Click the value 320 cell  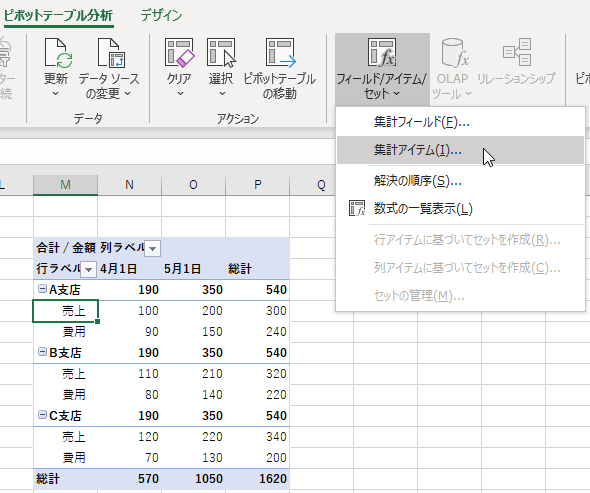tap(257, 374)
